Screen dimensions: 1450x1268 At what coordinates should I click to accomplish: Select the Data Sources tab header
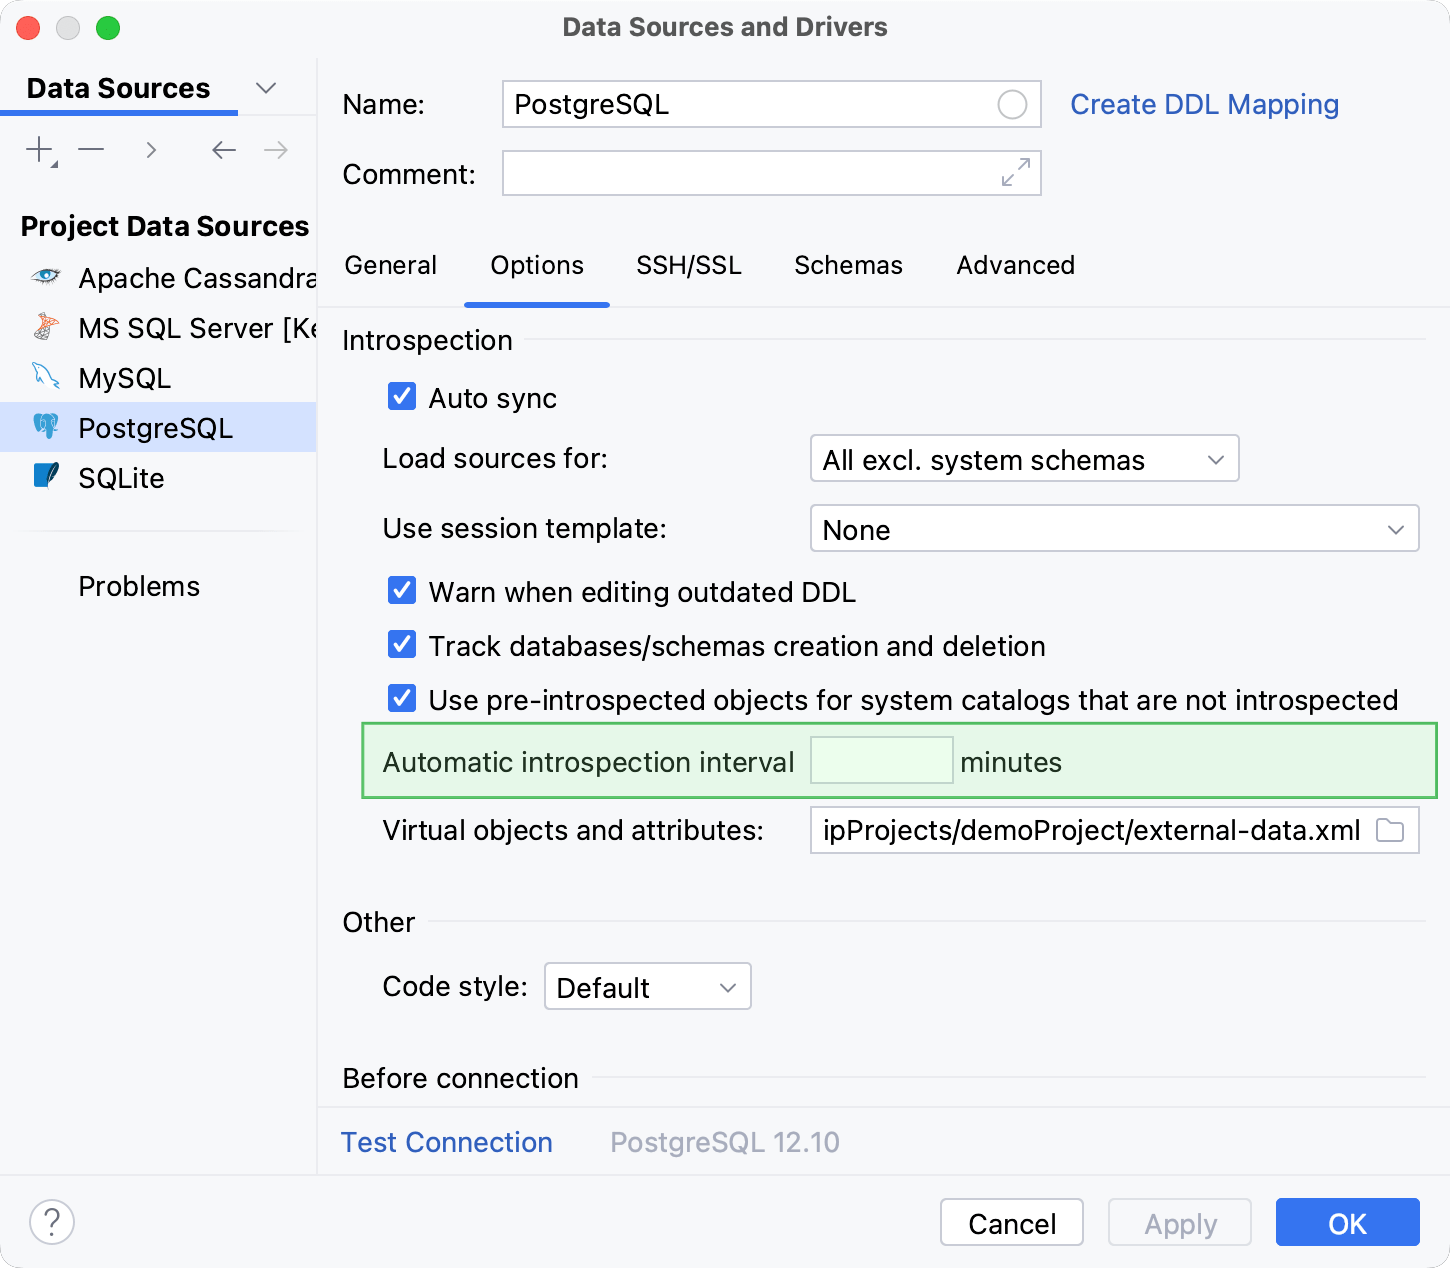pos(118,88)
